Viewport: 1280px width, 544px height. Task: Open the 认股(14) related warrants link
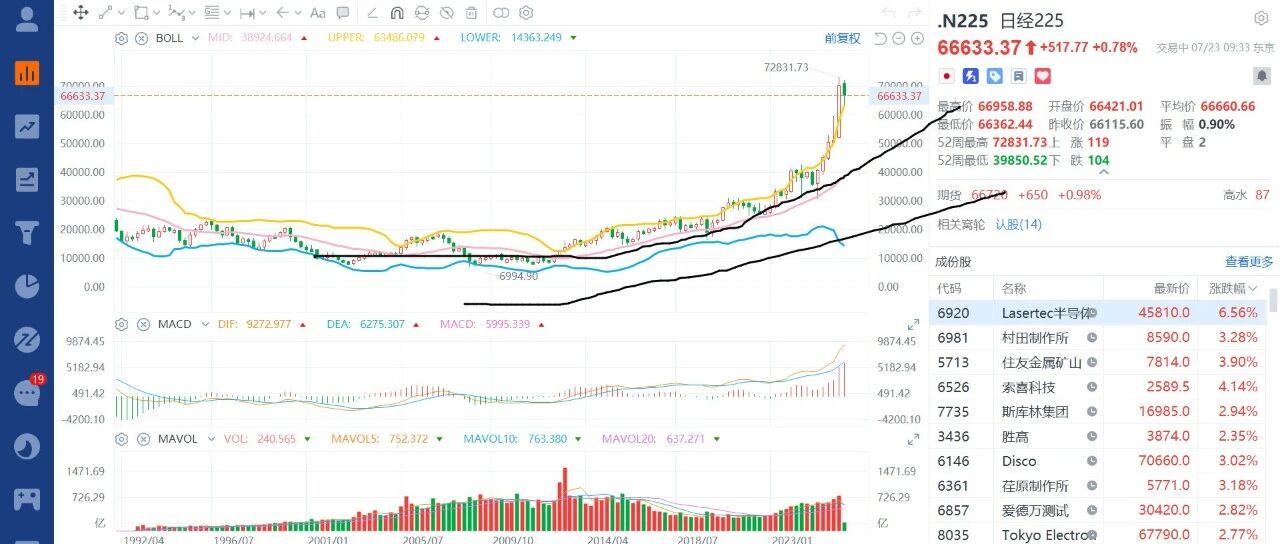[x=1018, y=224]
